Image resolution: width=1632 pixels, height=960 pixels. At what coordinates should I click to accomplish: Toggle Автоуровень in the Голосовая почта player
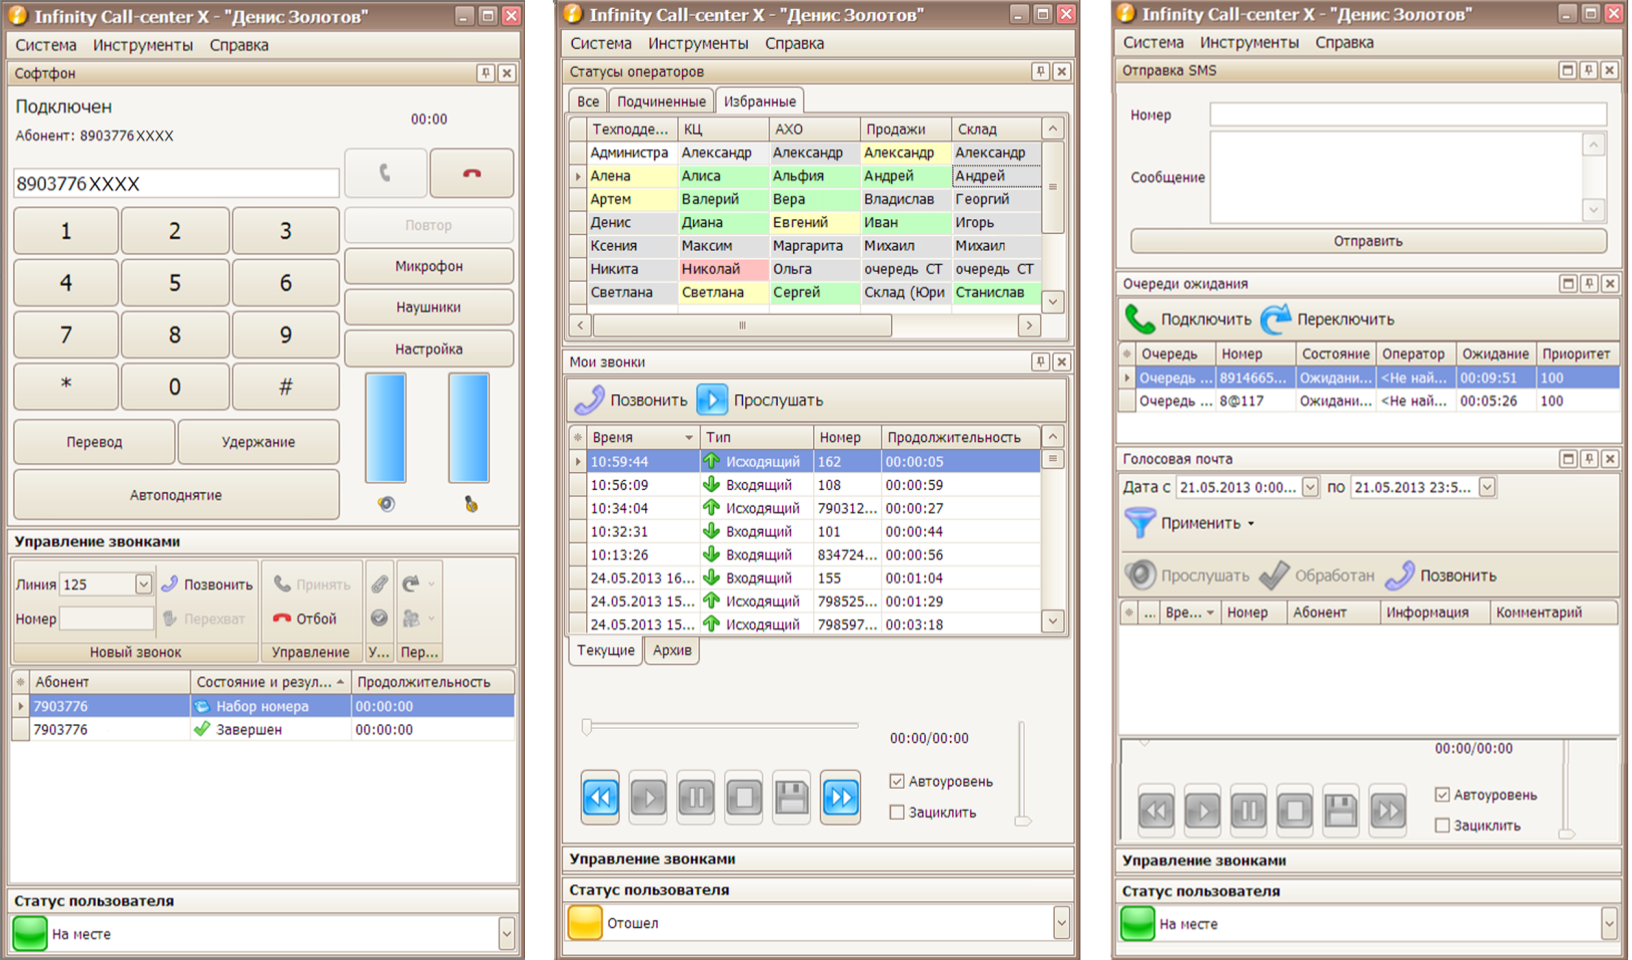point(1442,795)
